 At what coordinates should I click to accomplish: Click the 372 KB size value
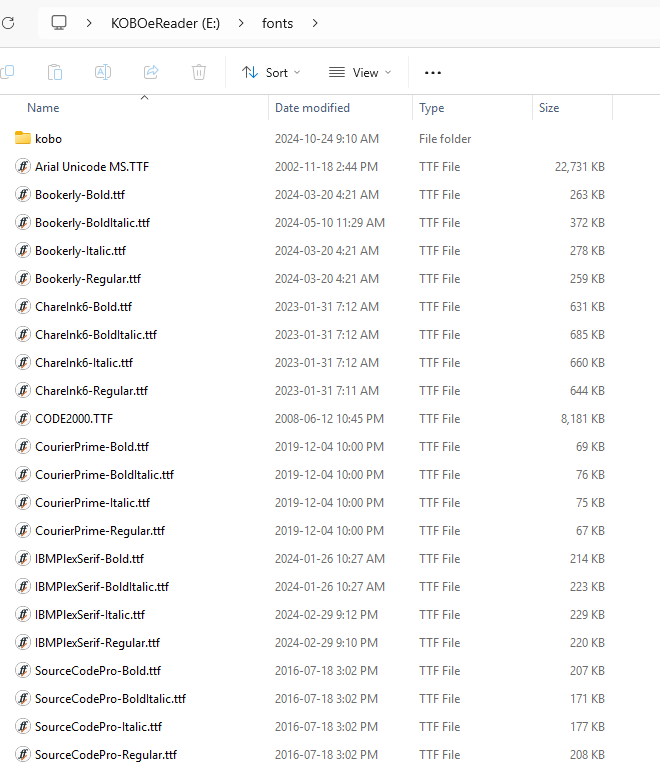tap(587, 223)
